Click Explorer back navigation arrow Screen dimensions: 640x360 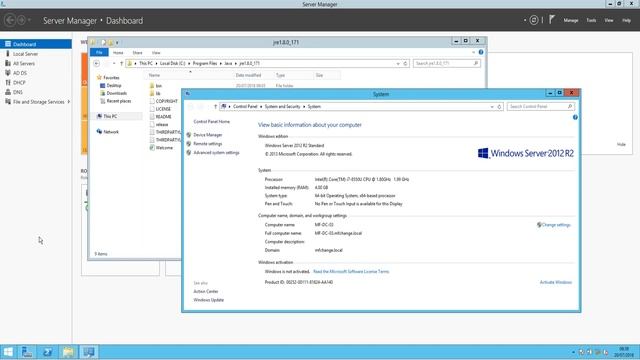[x=97, y=63]
